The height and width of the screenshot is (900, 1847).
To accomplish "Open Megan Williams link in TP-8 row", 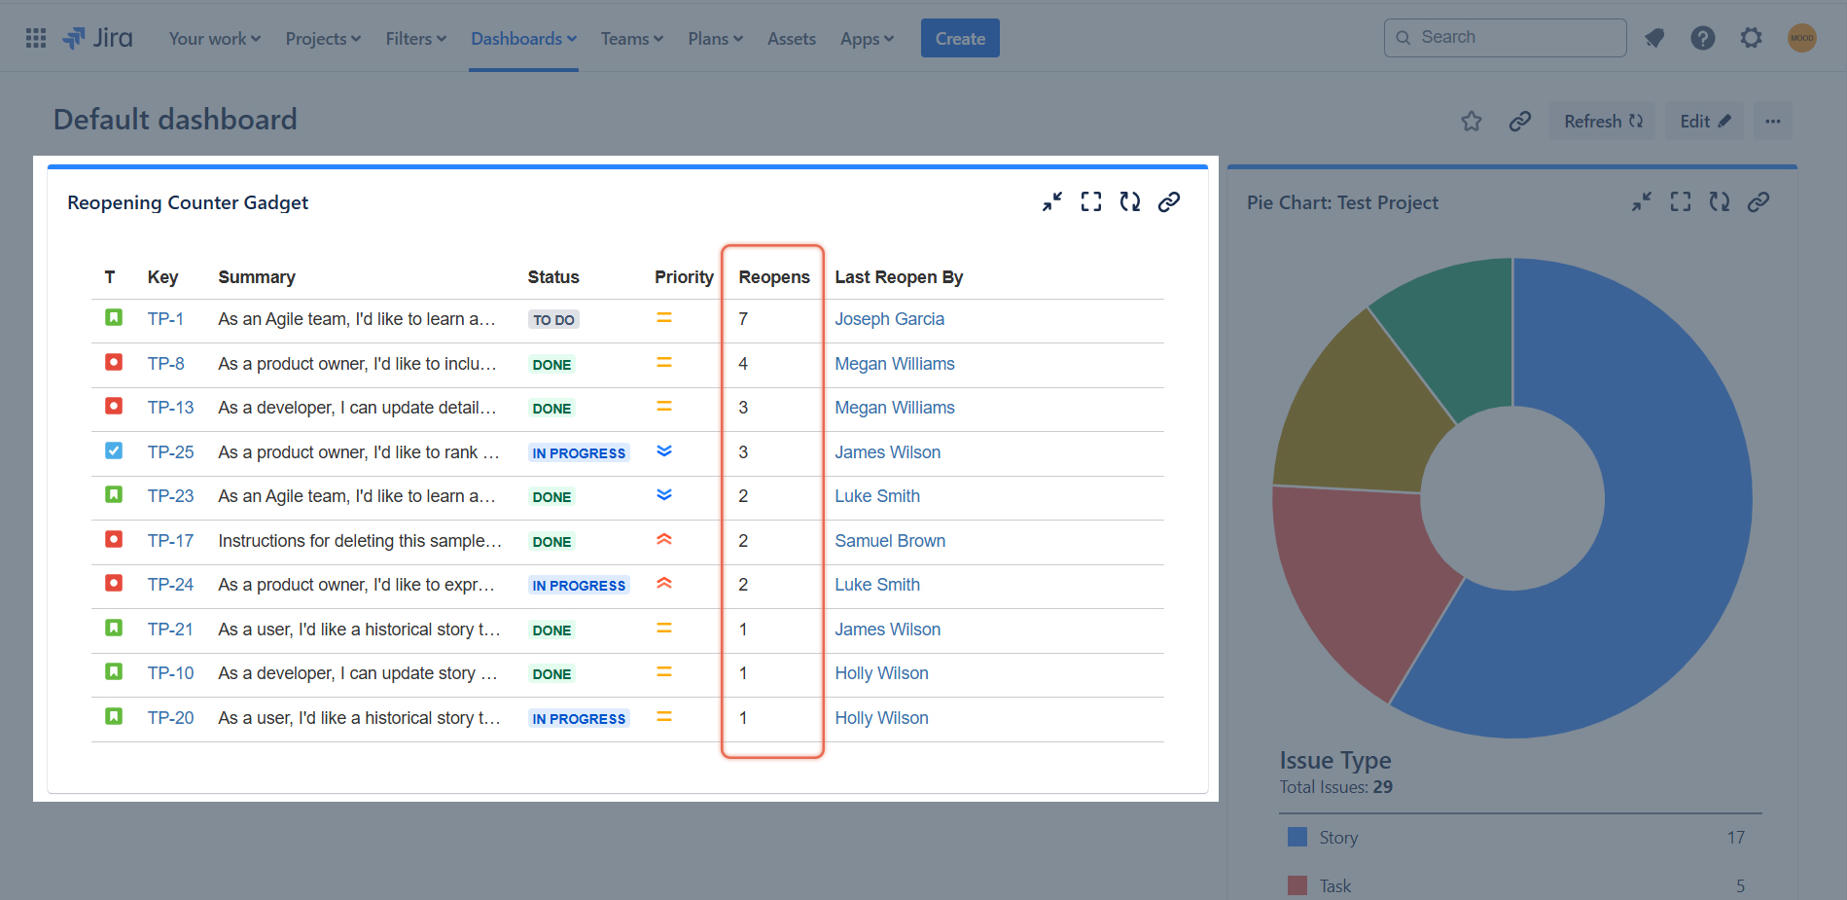I will (895, 364).
